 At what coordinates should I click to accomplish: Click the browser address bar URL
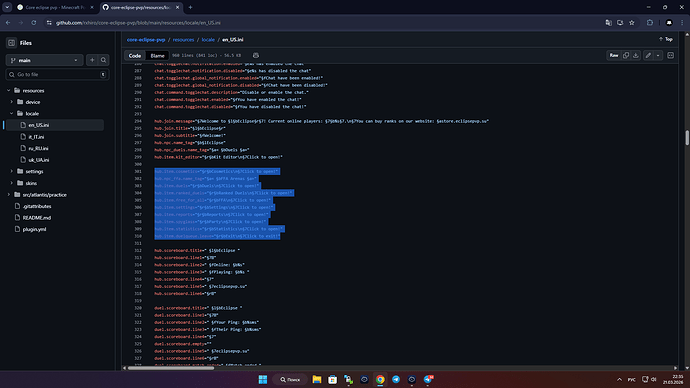138,23
